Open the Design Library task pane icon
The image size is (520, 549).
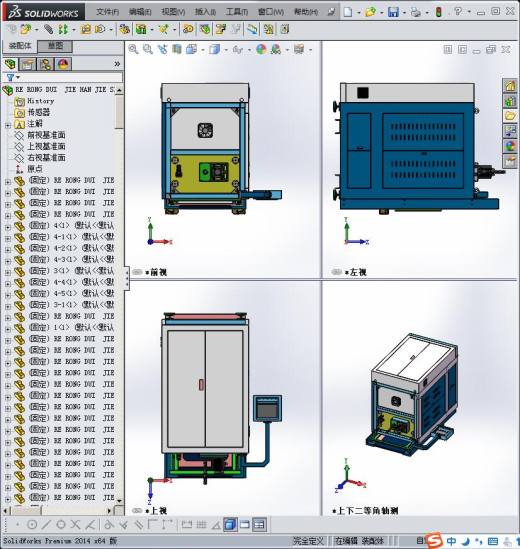pyautogui.click(x=510, y=101)
